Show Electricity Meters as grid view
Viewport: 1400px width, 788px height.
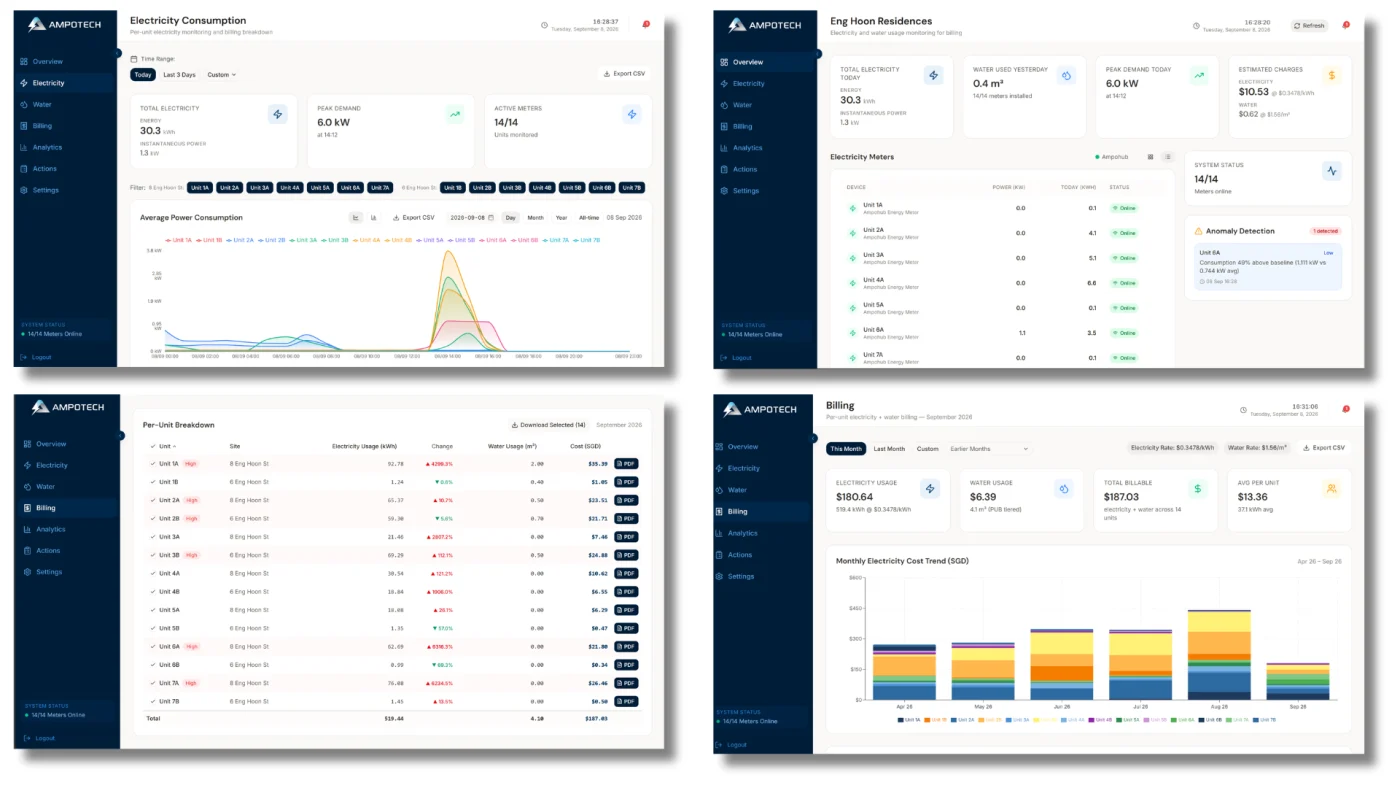tap(1150, 157)
